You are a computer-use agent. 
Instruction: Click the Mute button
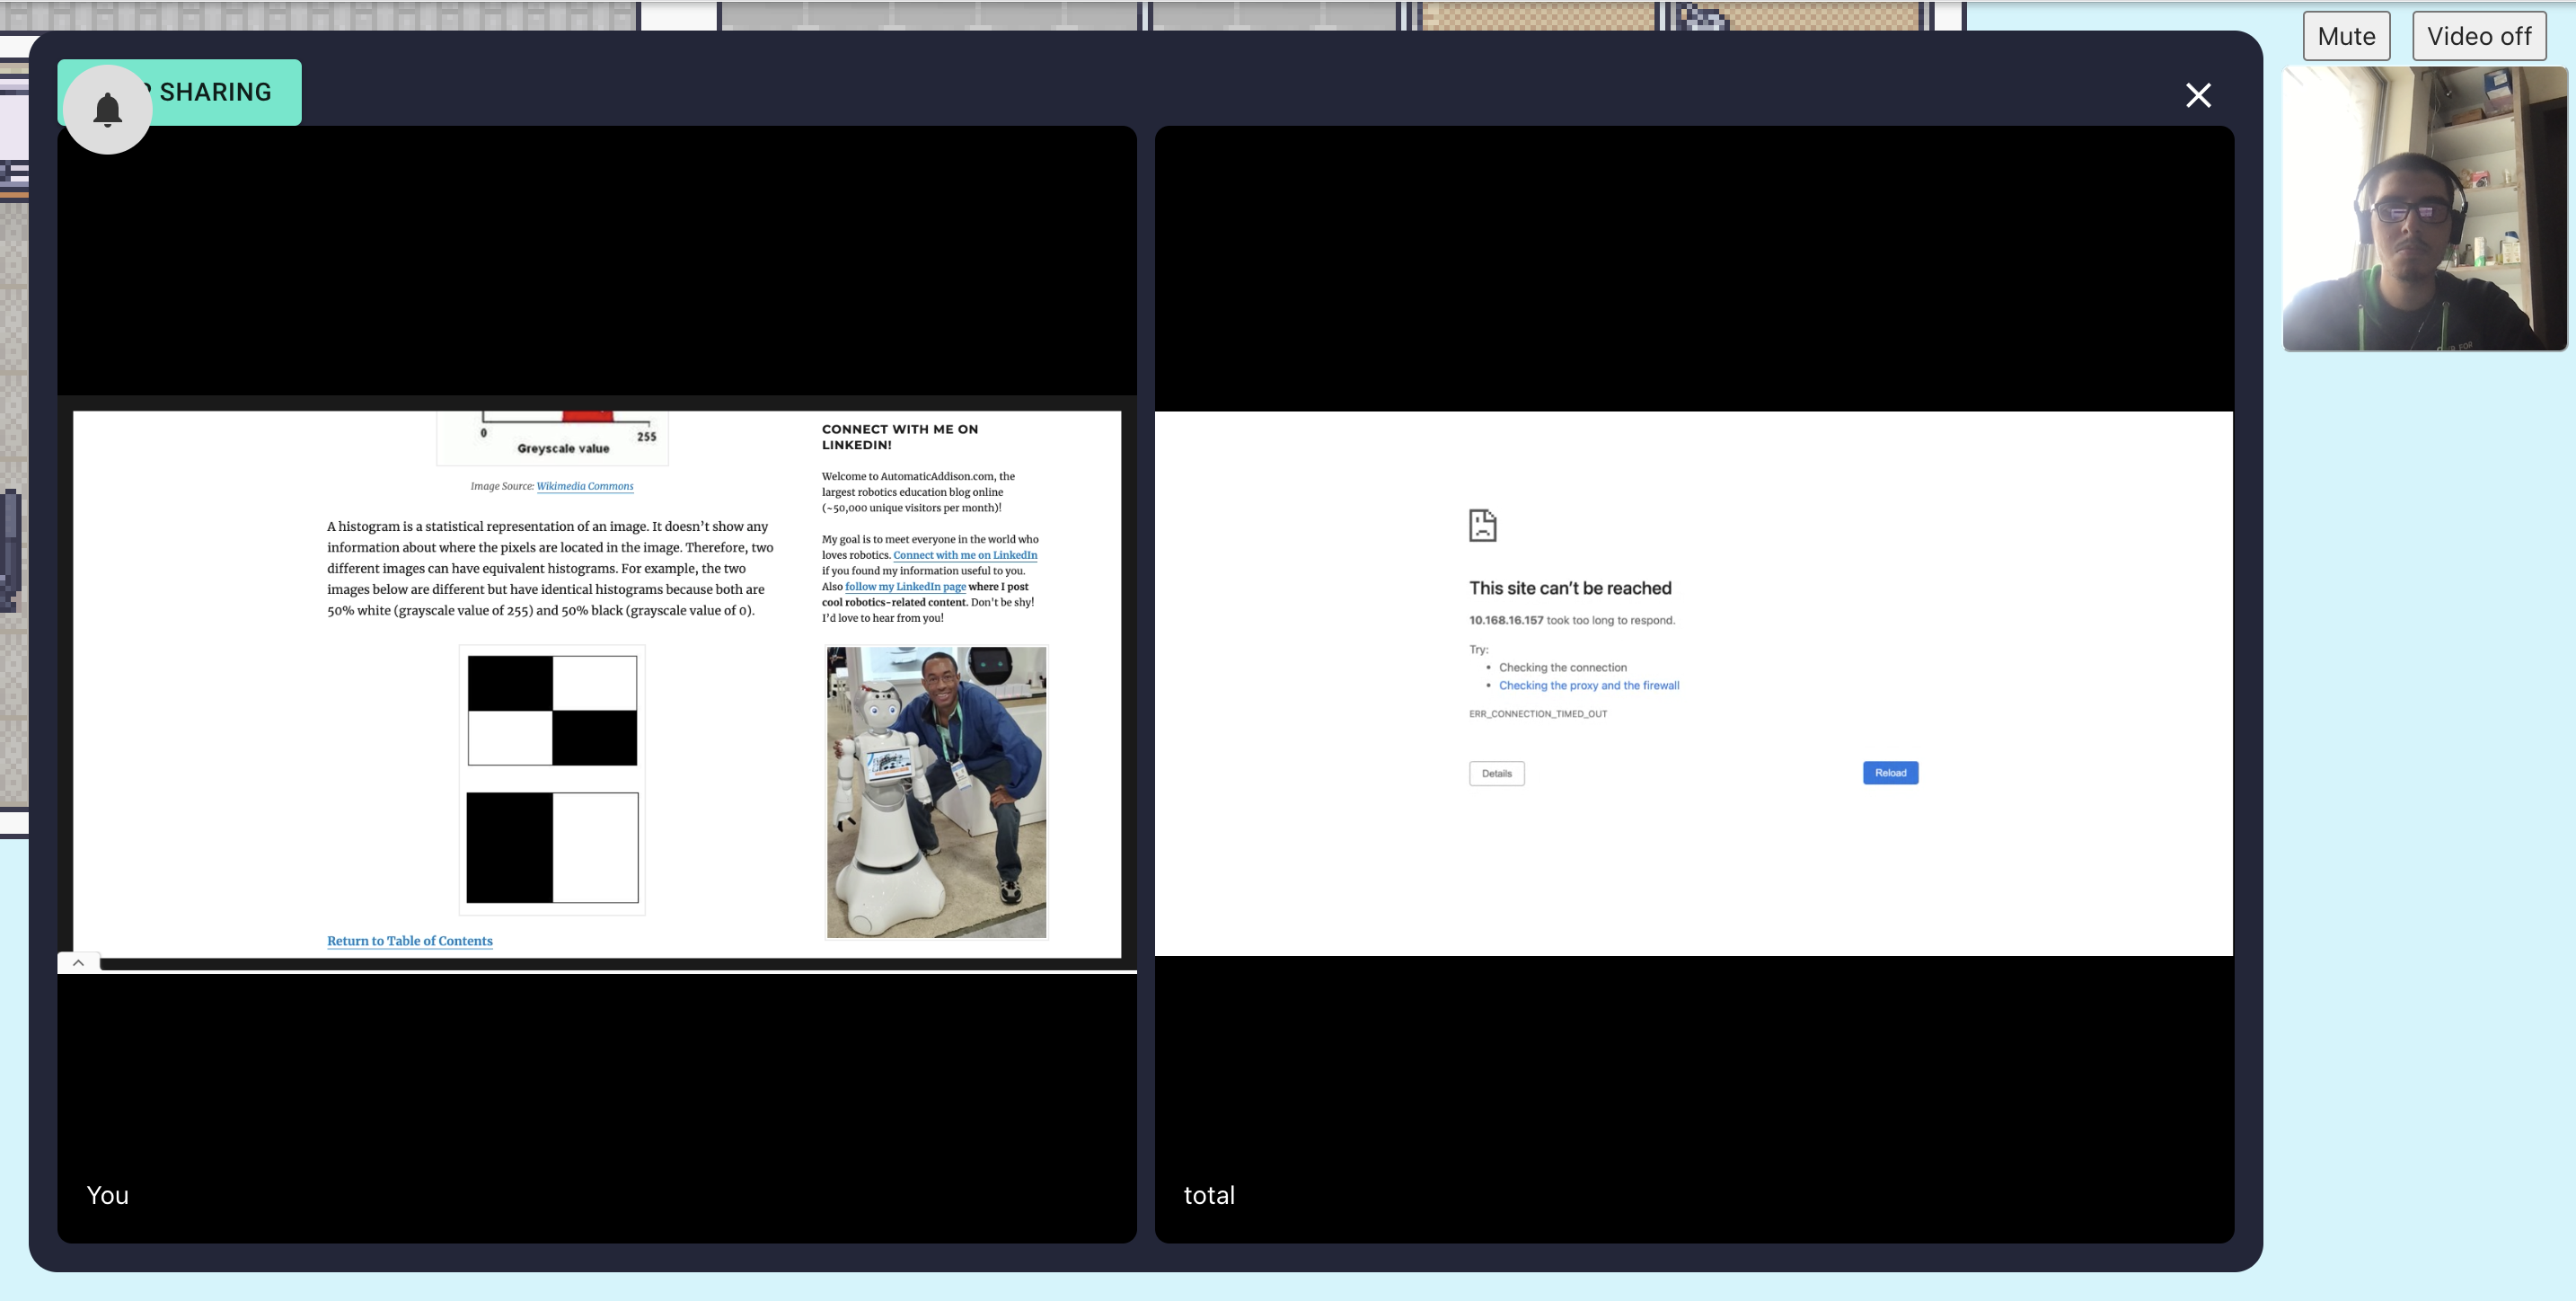tap(2346, 37)
